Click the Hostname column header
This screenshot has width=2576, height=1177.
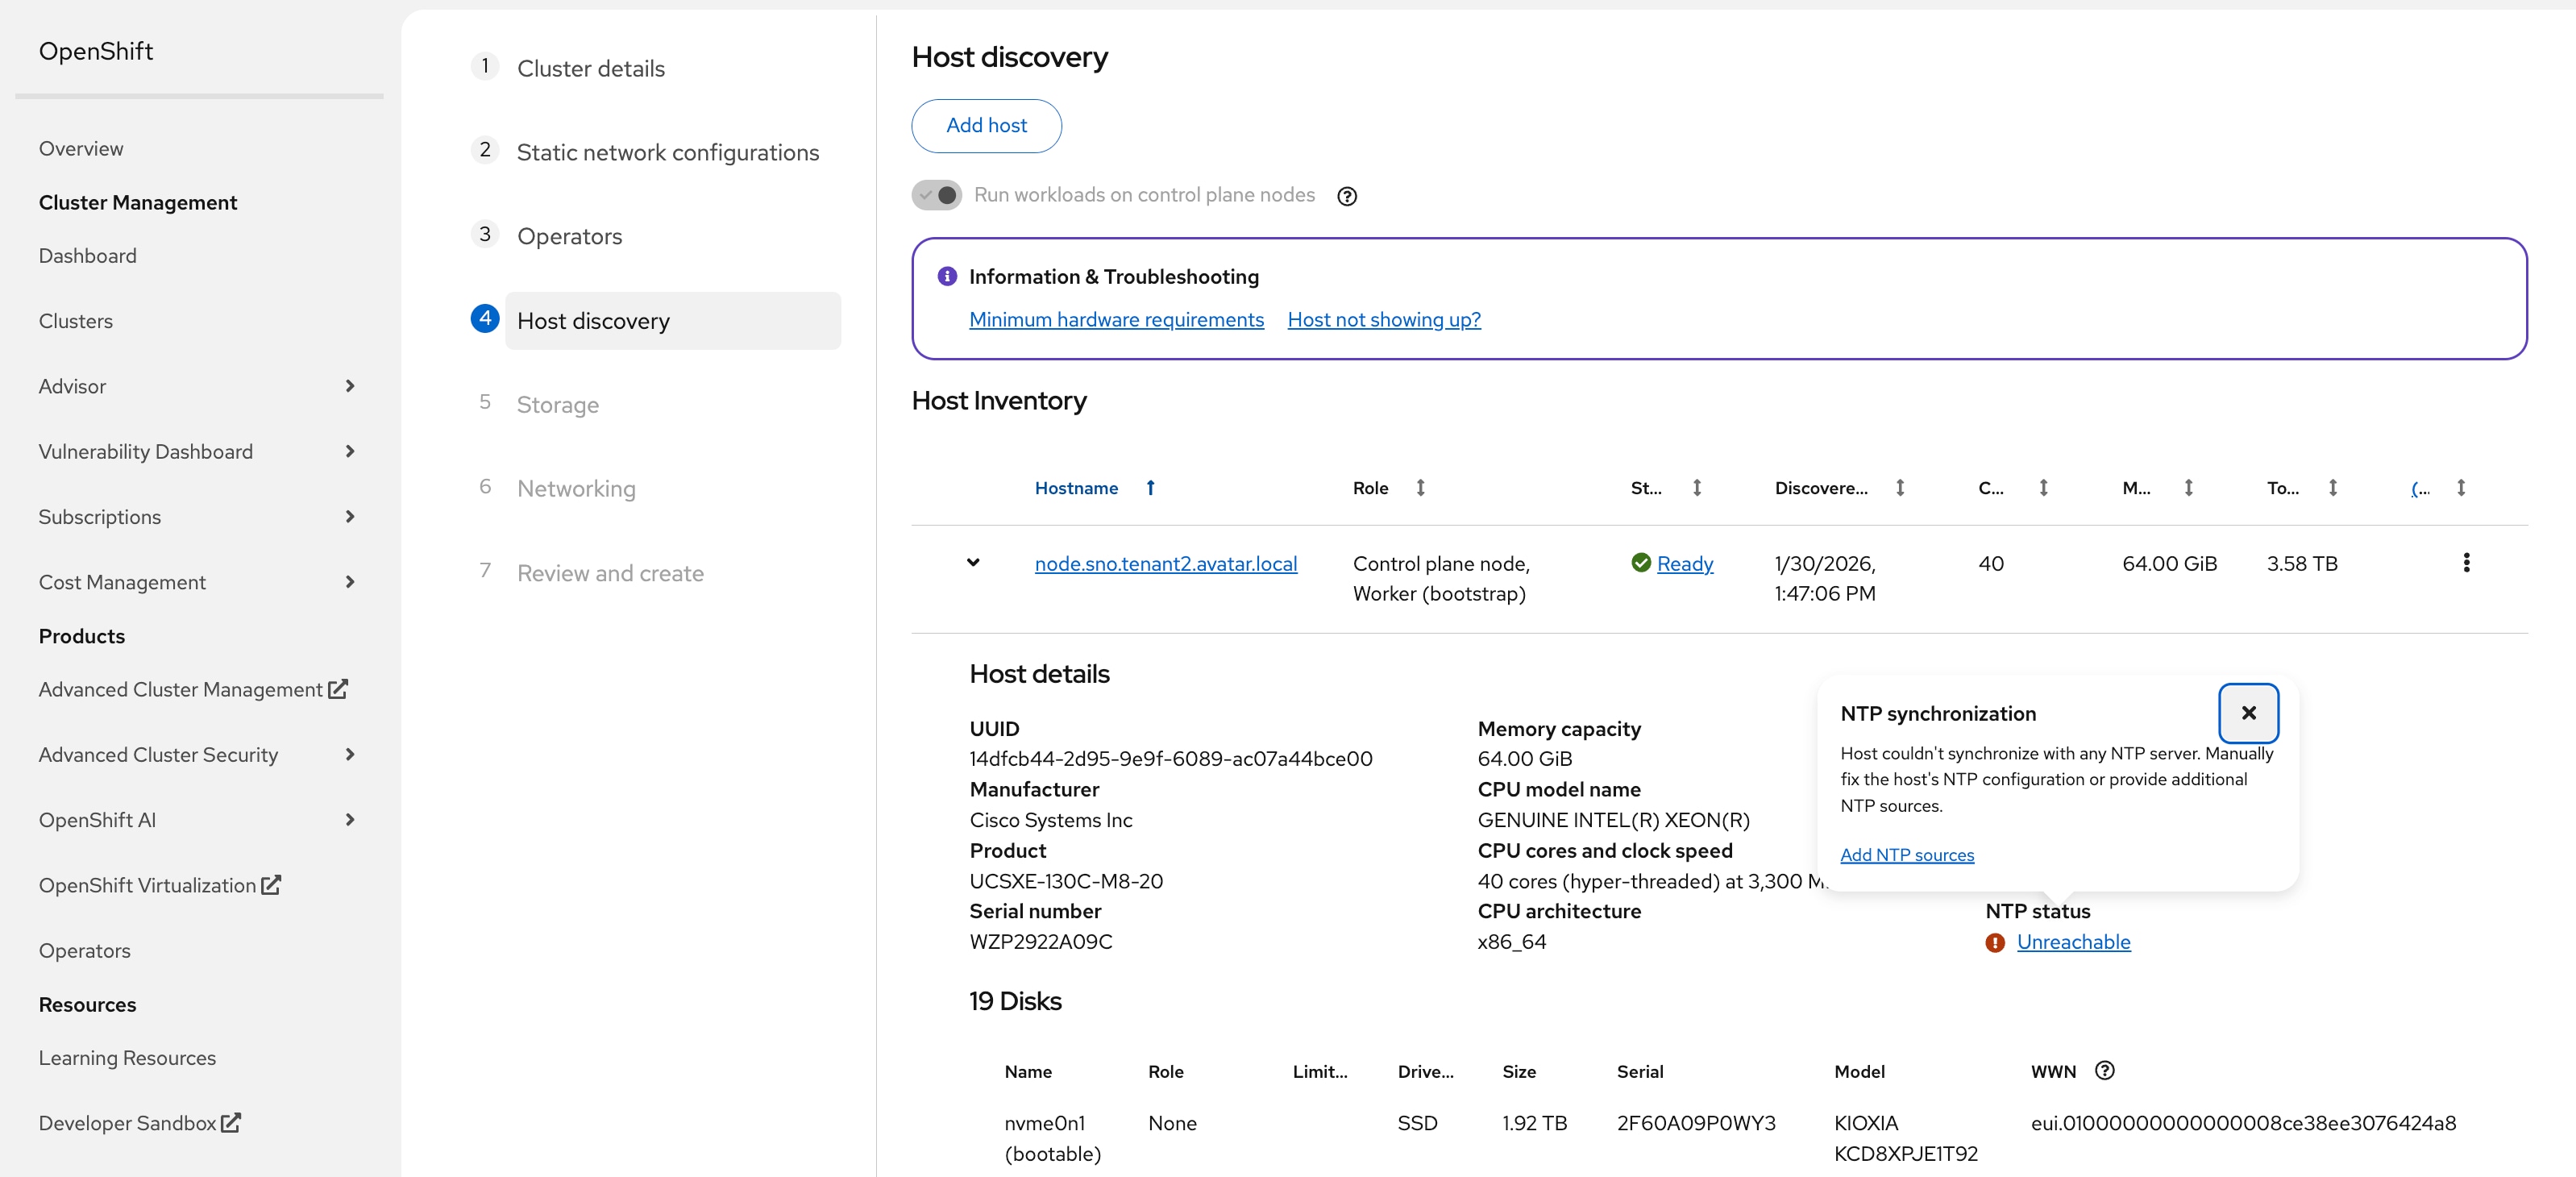point(1076,488)
